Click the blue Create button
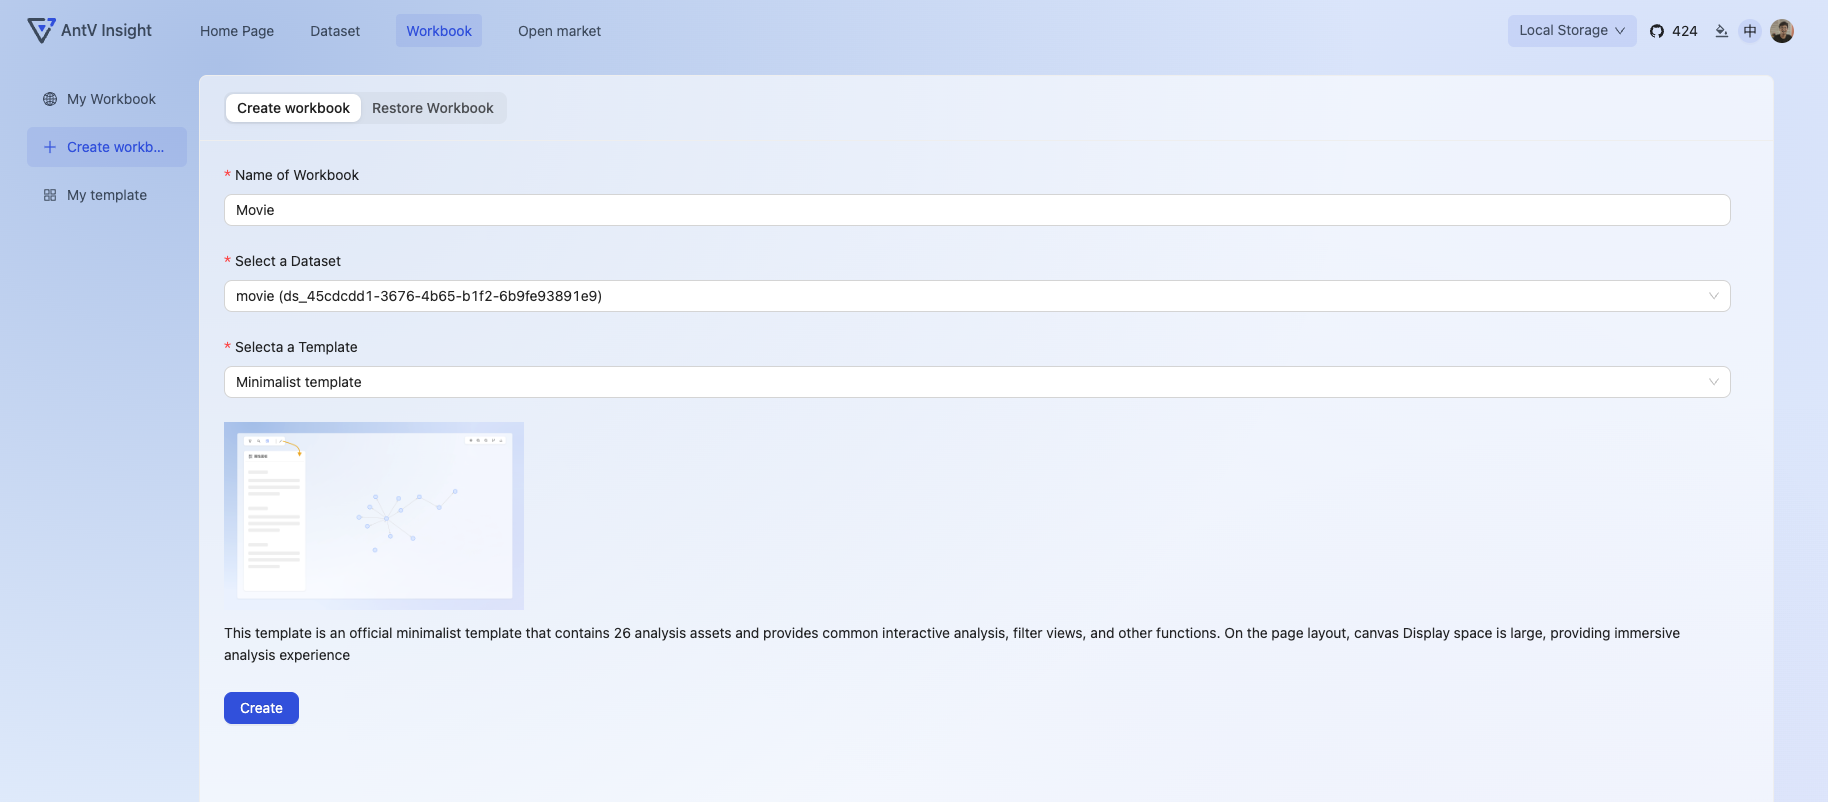 261,708
